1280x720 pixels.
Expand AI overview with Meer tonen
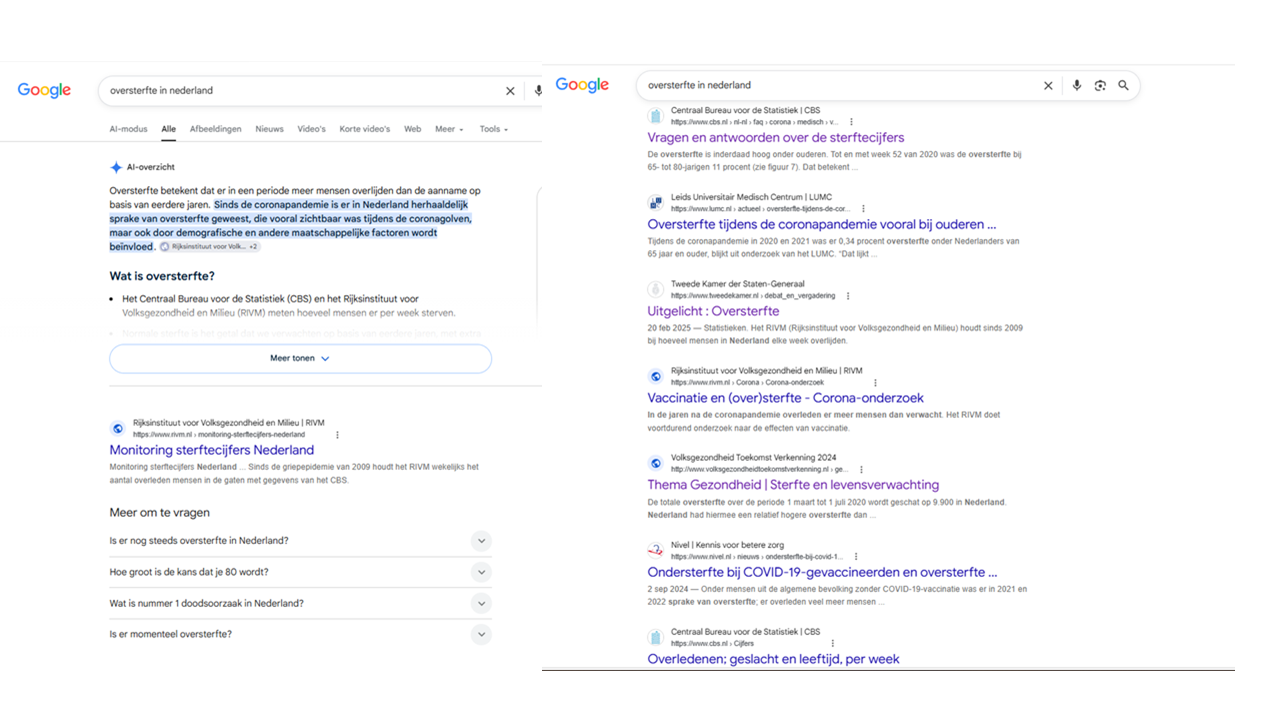tap(300, 358)
